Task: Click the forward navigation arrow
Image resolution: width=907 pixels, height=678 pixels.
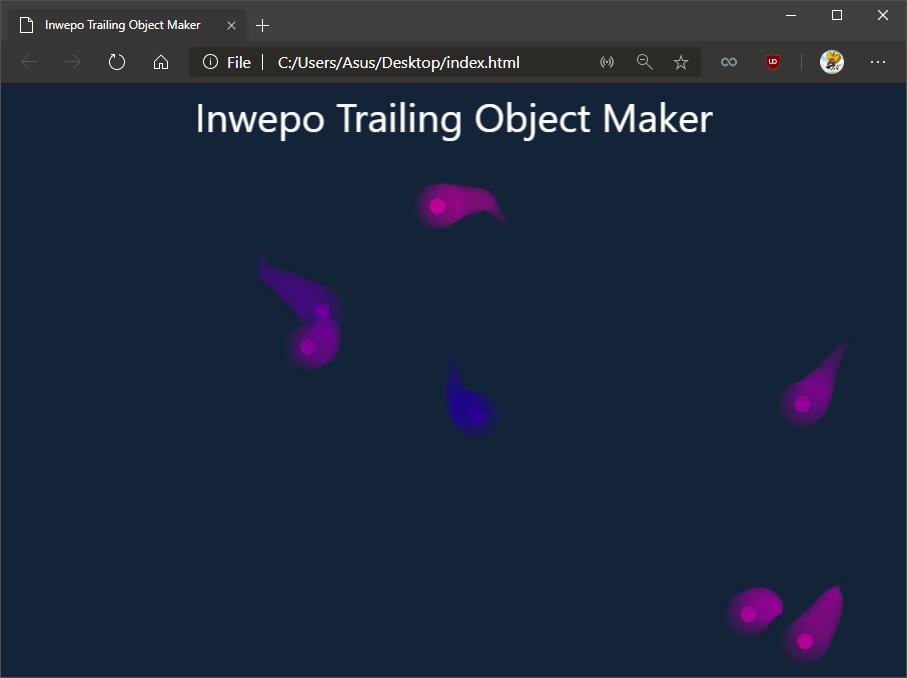Action: [73, 62]
